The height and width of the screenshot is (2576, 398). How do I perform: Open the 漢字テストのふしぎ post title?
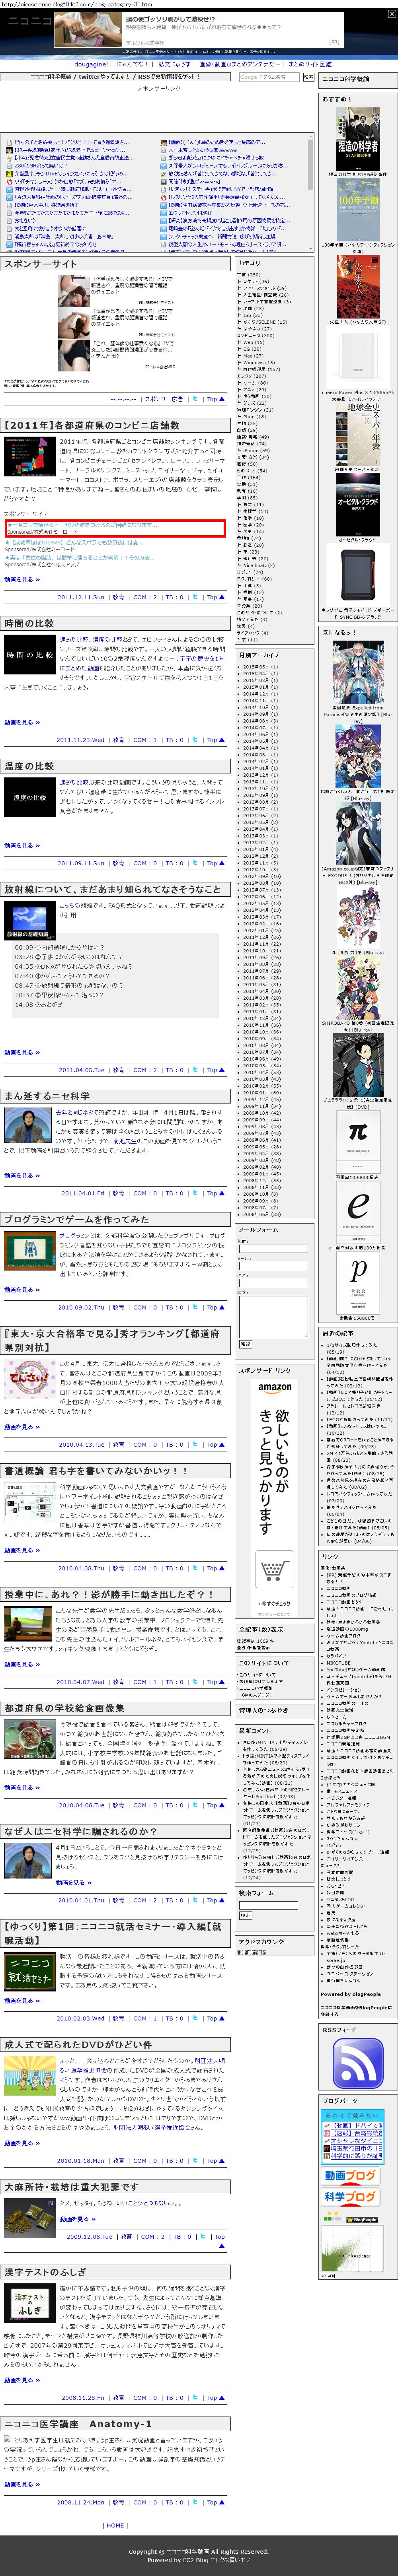(44, 2273)
